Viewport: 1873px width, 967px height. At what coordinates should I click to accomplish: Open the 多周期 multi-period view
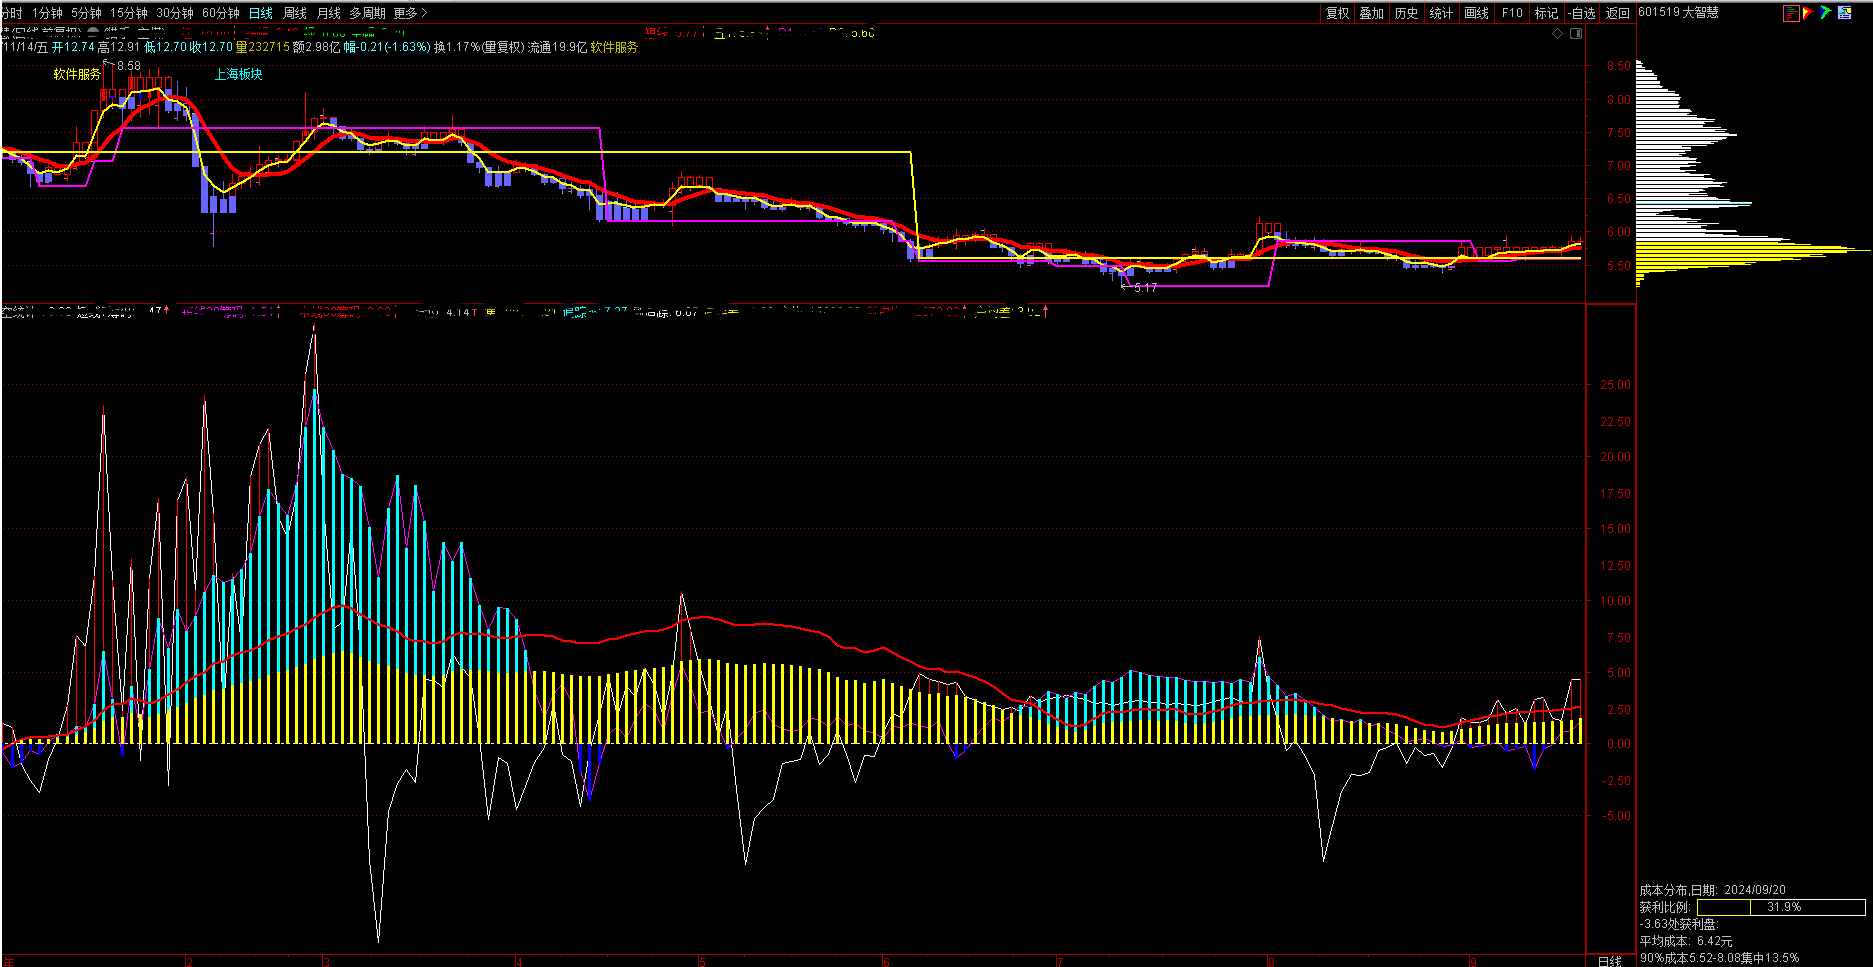point(367,13)
